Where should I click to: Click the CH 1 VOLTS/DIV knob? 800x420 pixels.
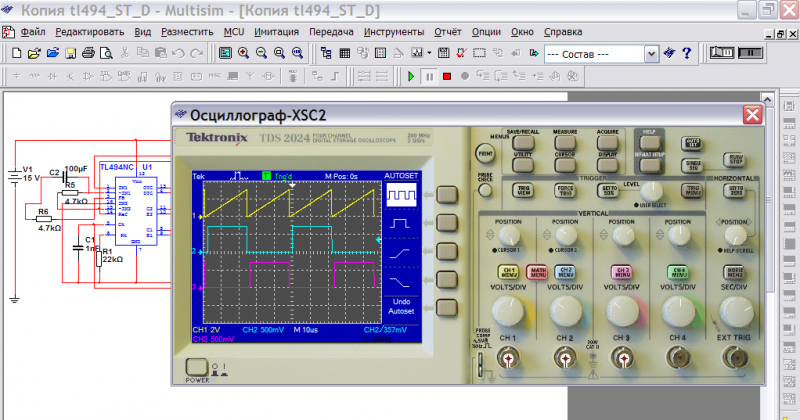[x=508, y=310]
